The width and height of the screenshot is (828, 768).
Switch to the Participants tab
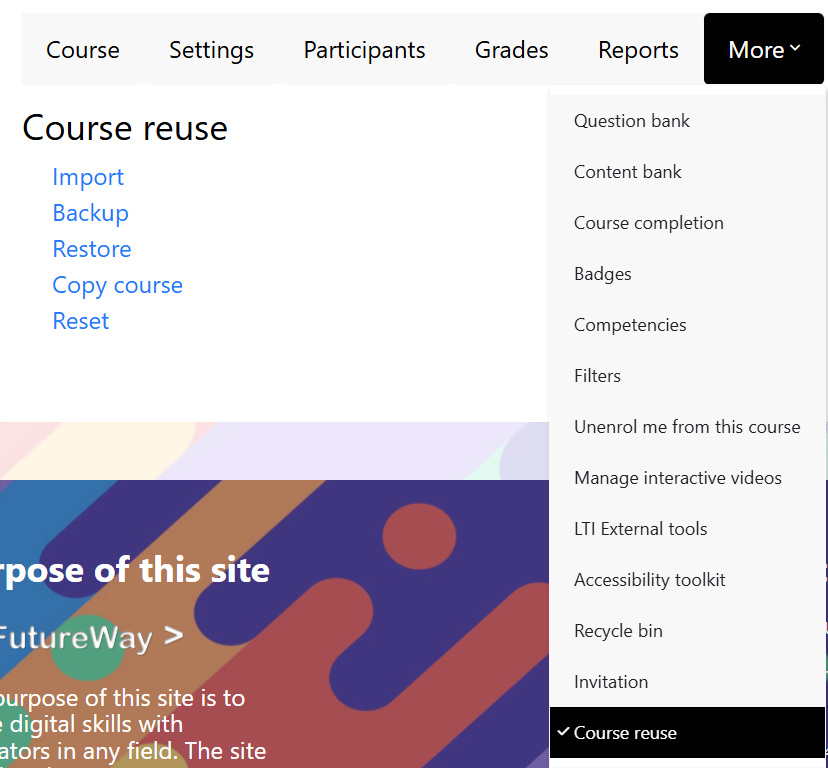(364, 50)
